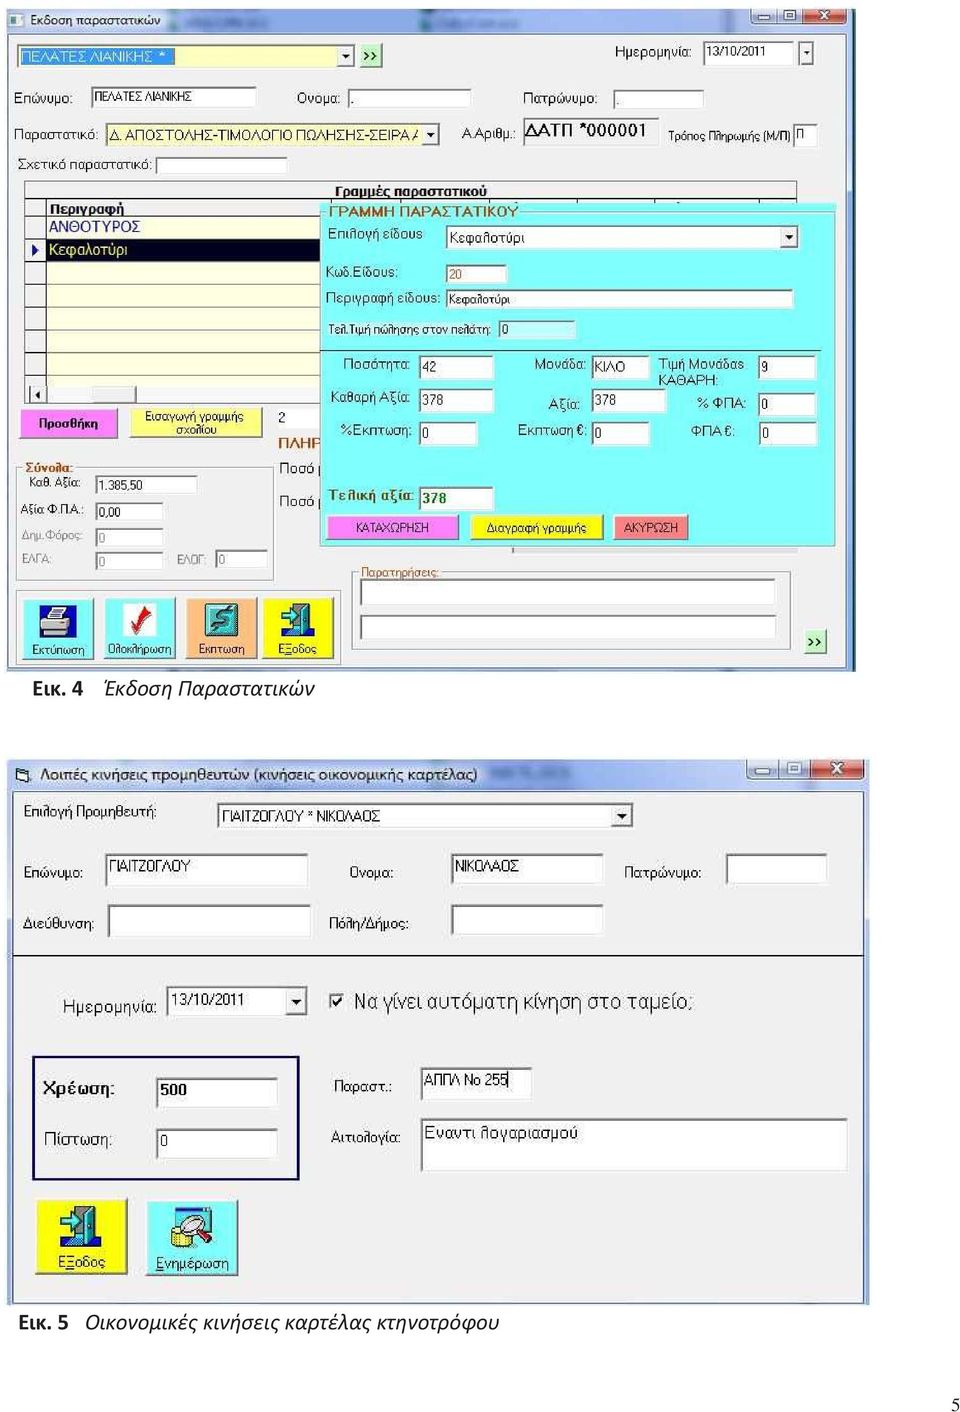Click the Διαγραφή γραμμής button
Viewport: 960px width, 1412px height.
(x=536, y=527)
